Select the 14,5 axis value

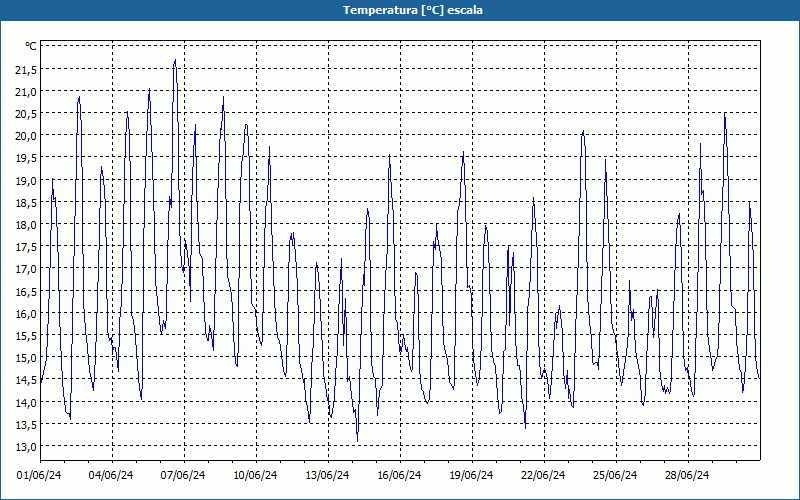tap(26, 380)
